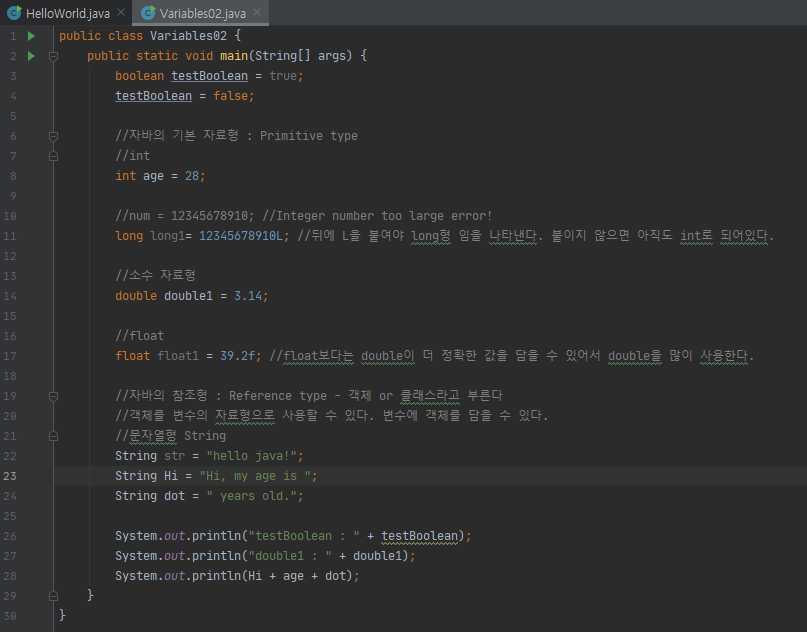Image resolution: width=807 pixels, height=632 pixels.
Task: Click 'double1' declaration on line 14
Action: coord(188,296)
